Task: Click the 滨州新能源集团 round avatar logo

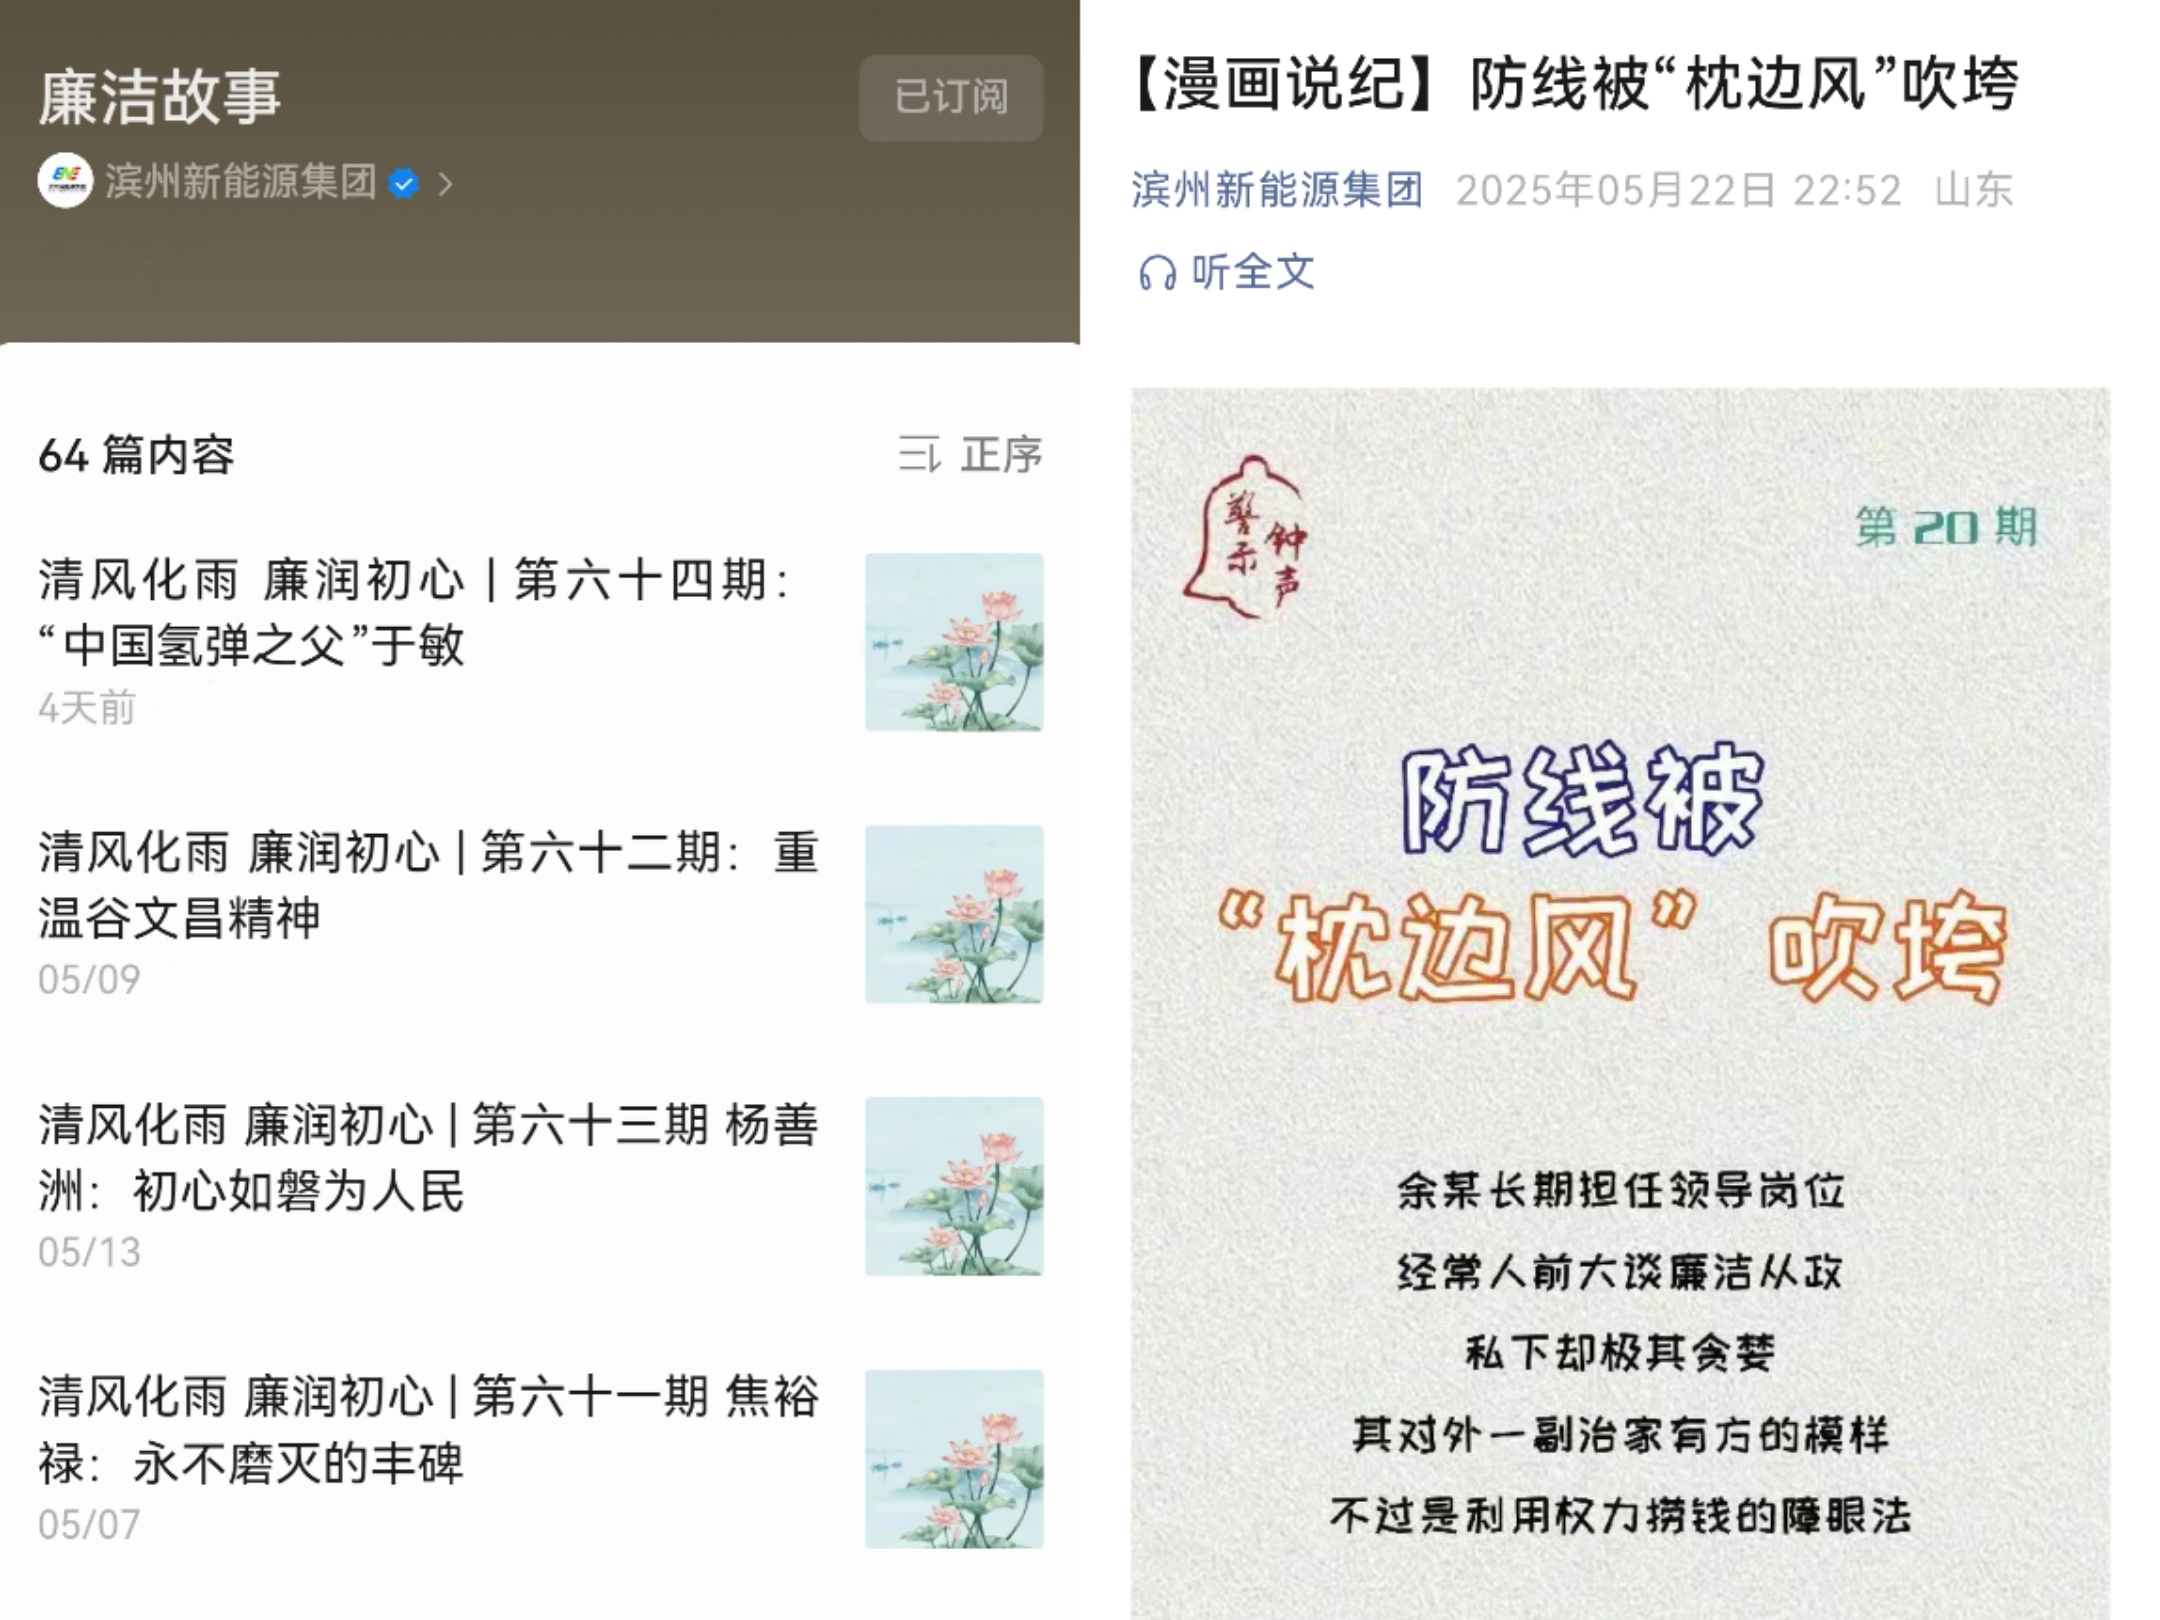Action: pyautogui.click(x=66, y=182)
